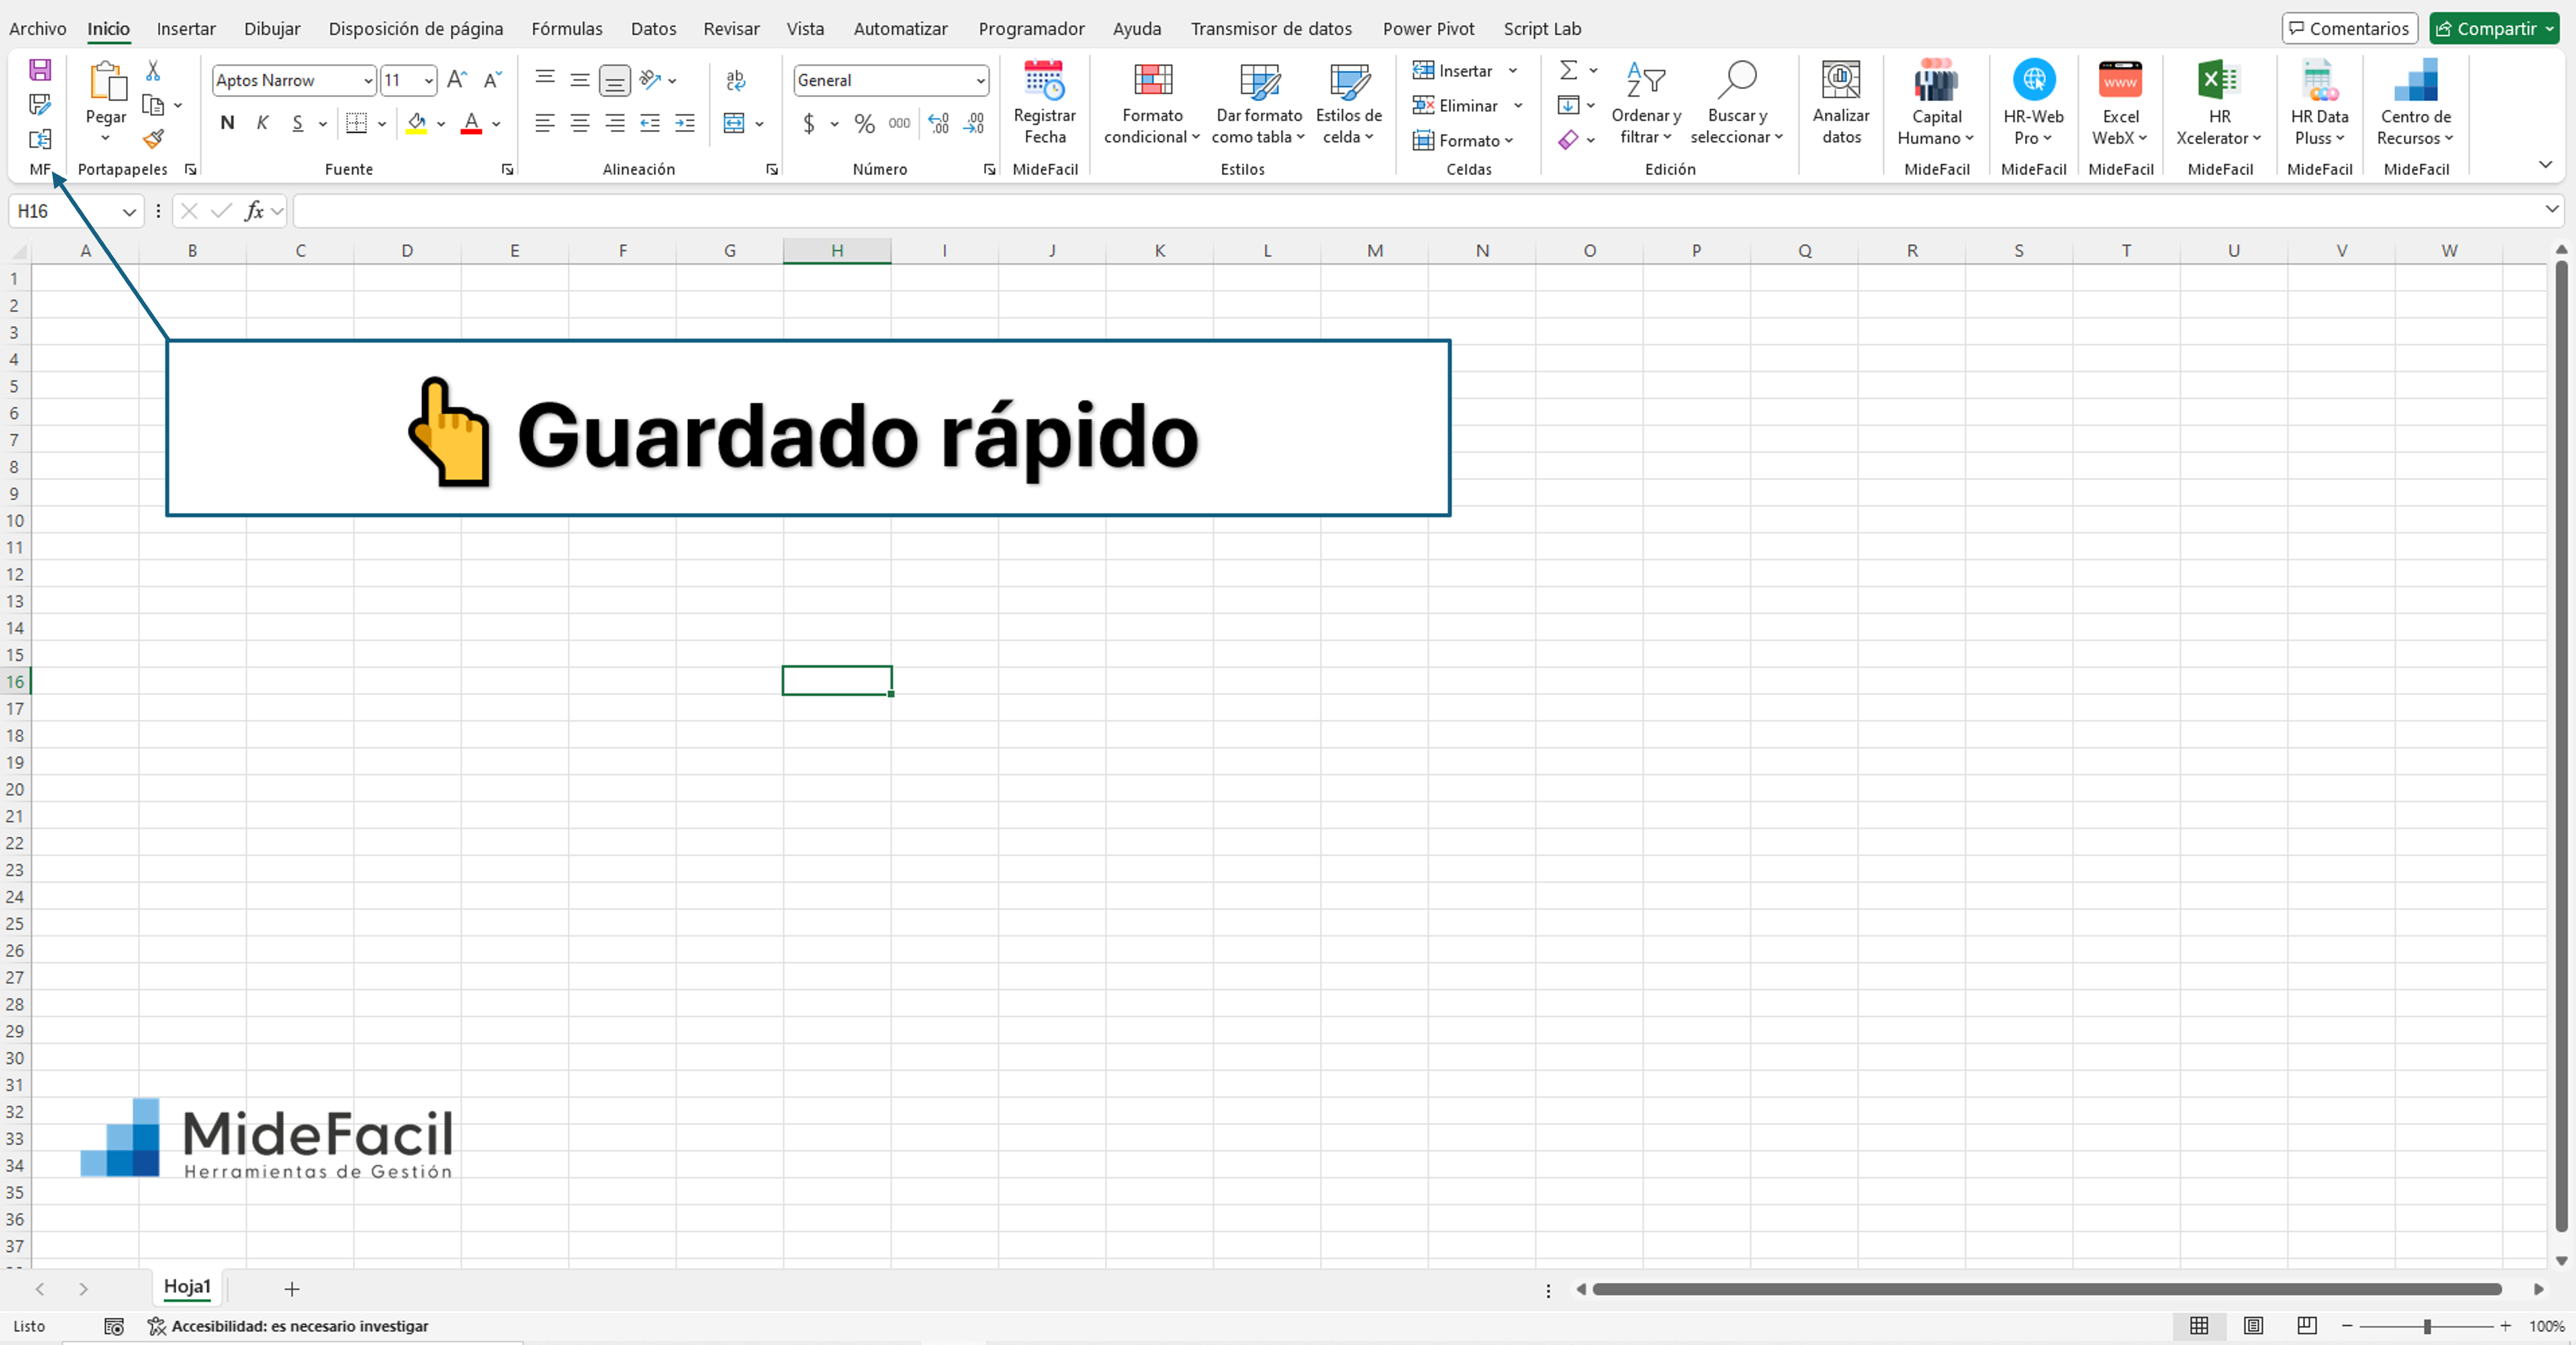Click the Cut scissors icon
2576x1345 pixels.
click(x=153, y=70)
